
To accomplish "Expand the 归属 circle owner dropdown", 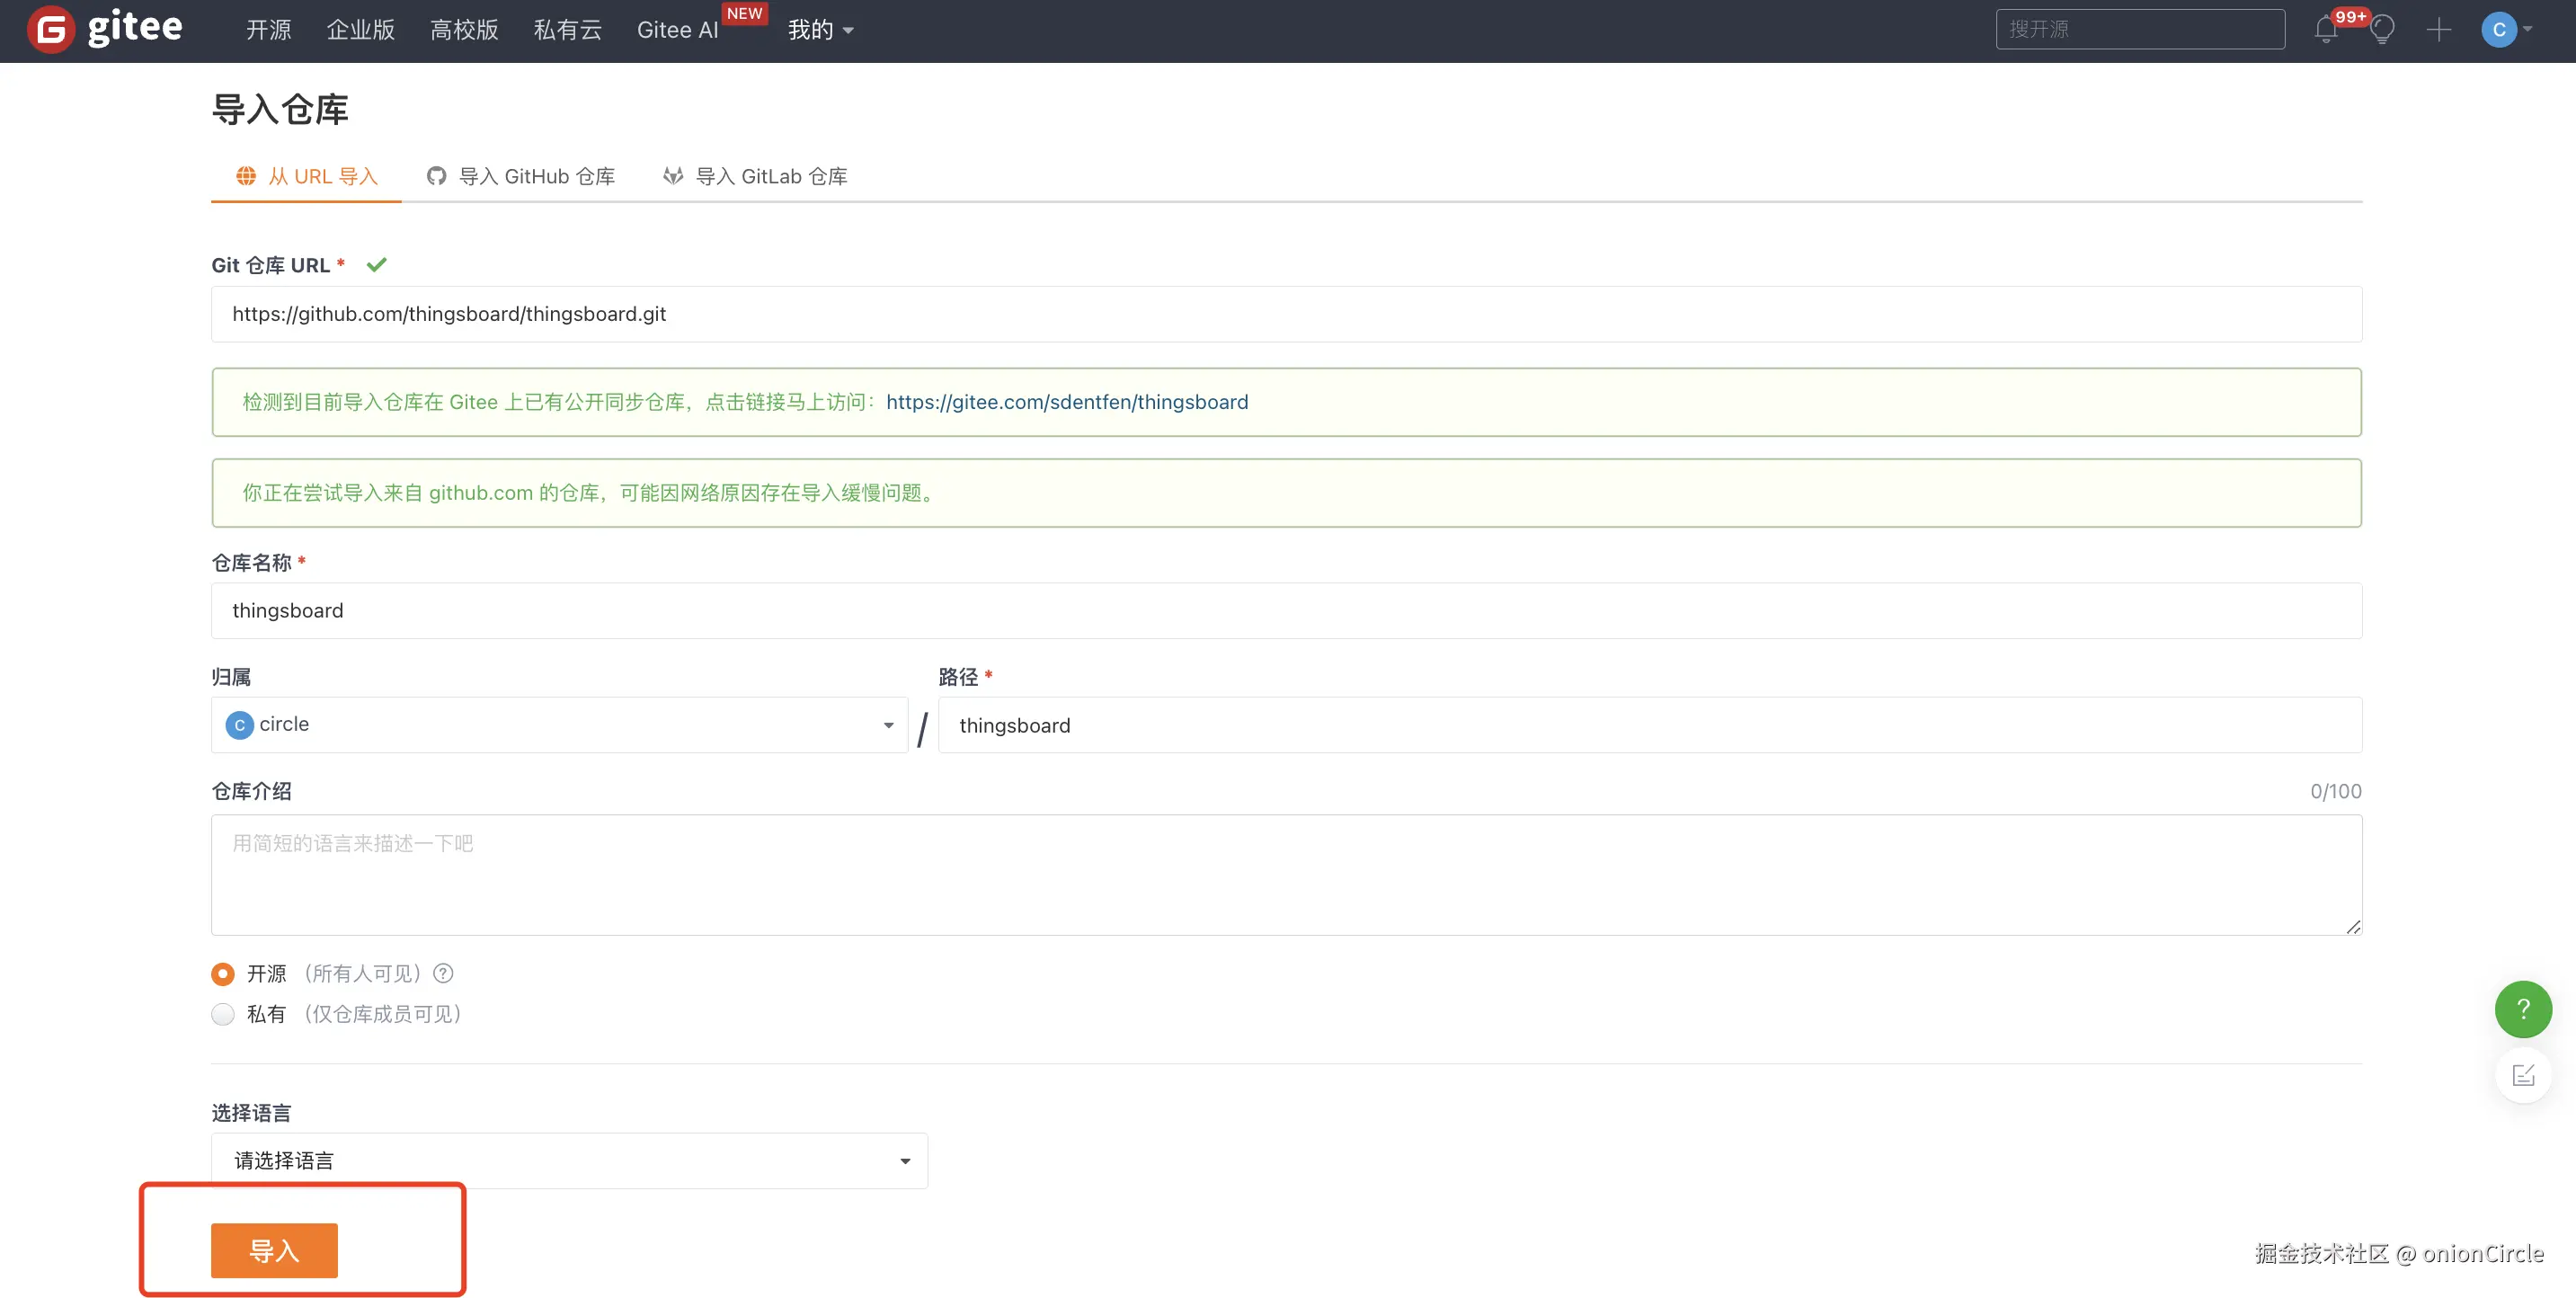I will (x=558, y=725).
